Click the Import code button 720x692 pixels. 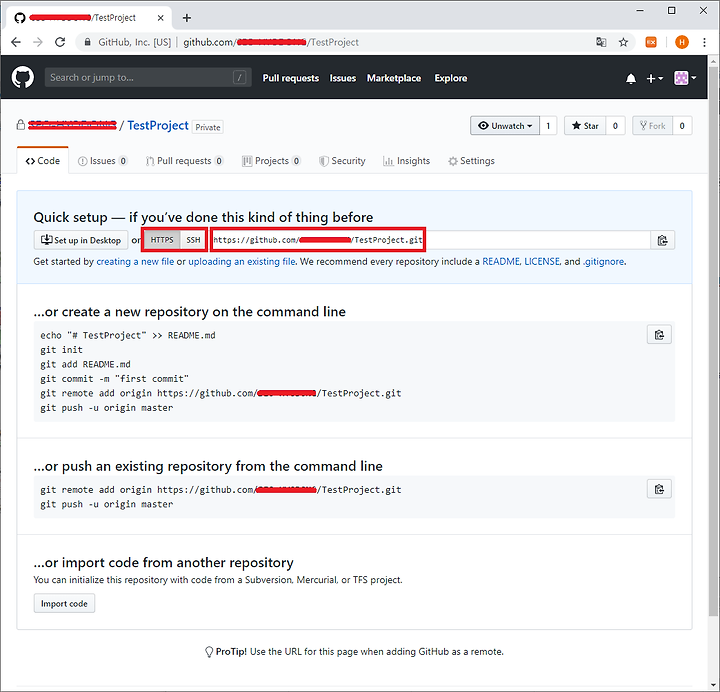[64, 603]
